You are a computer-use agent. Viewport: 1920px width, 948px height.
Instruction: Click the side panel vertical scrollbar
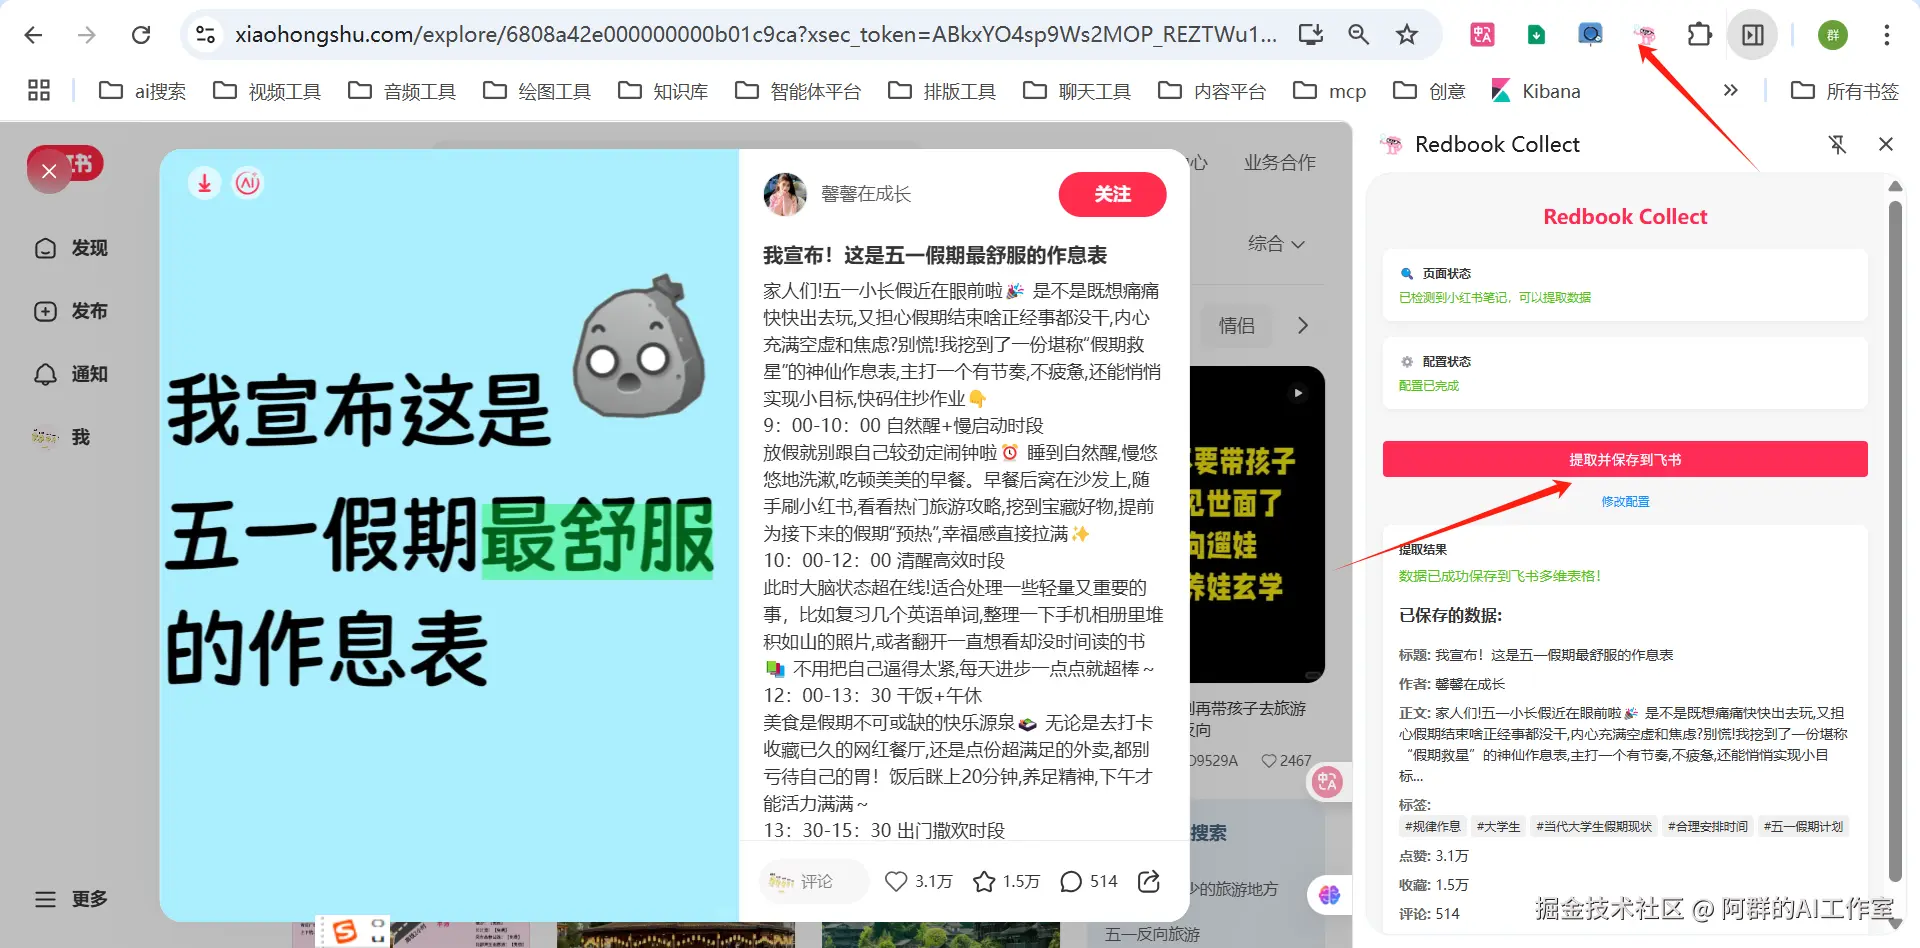click(1894, 540)
